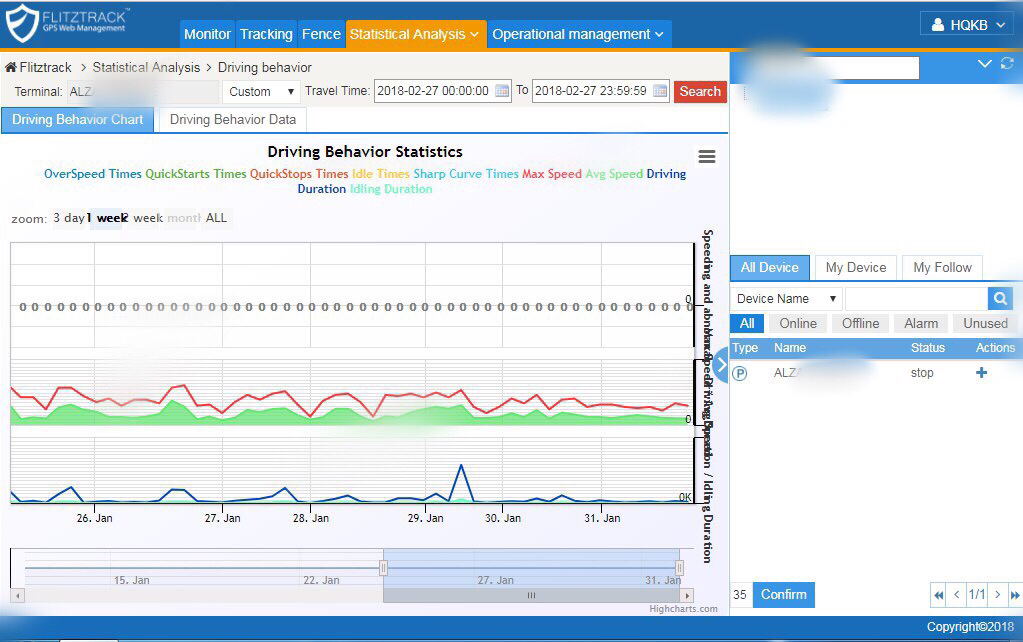The image size is (1023, 642).
Task: Click the travel start time field
Action: coord(442,91)
